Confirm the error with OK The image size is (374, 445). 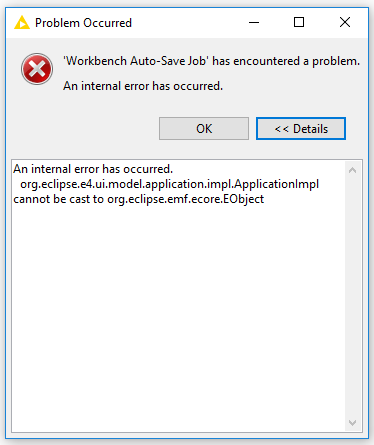coord(204,128)
